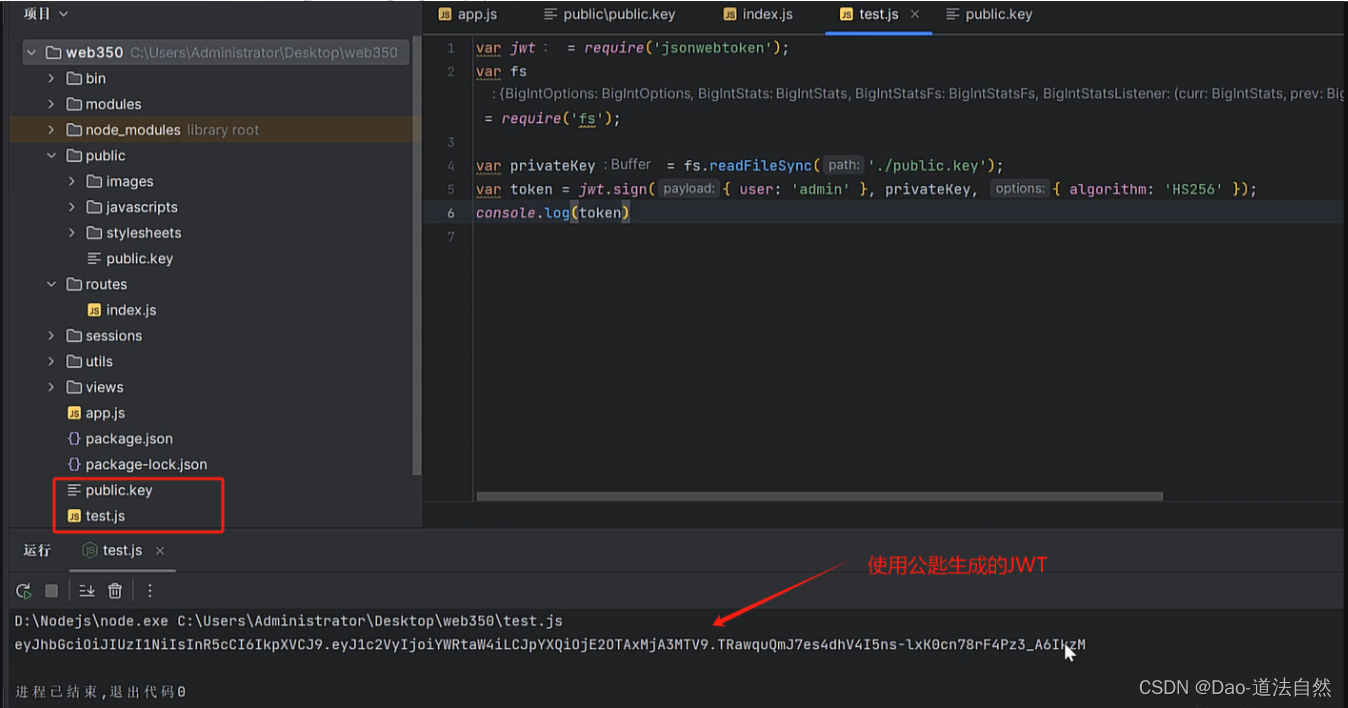Click the images folder icon
The image size is (1348, 708).
(x=95, y=182)
